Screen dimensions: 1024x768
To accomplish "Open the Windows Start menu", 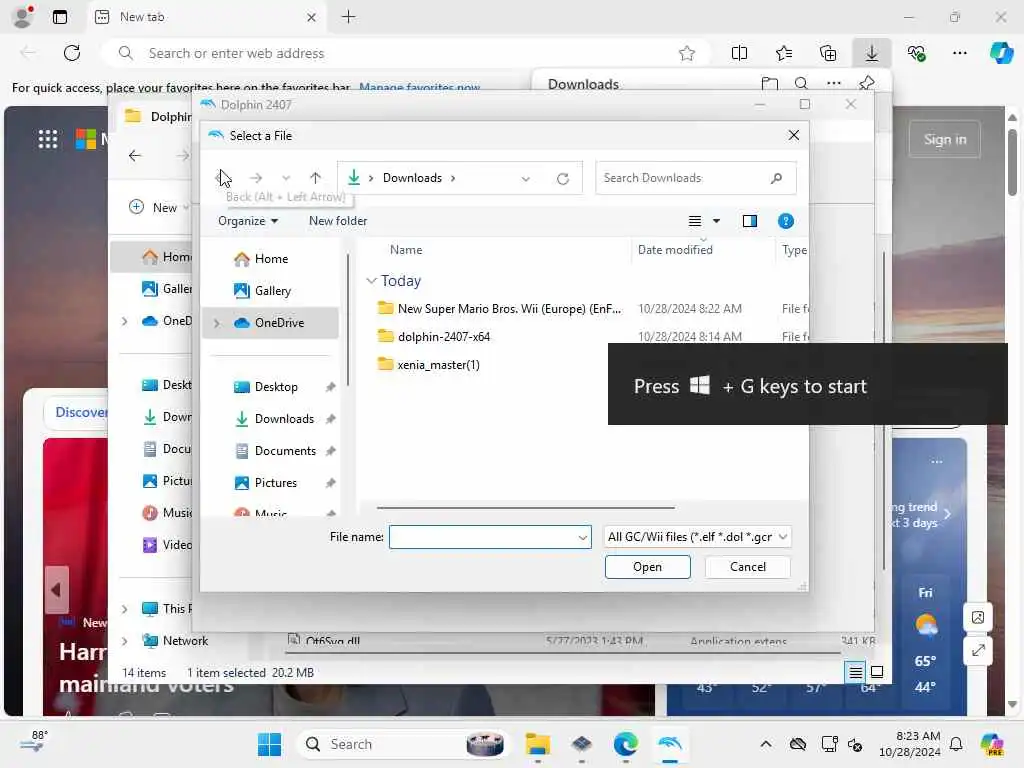I will [269, 744].
